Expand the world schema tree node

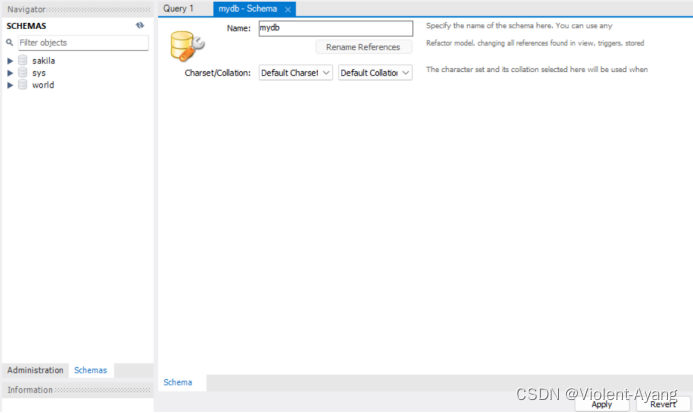point(10,85)
